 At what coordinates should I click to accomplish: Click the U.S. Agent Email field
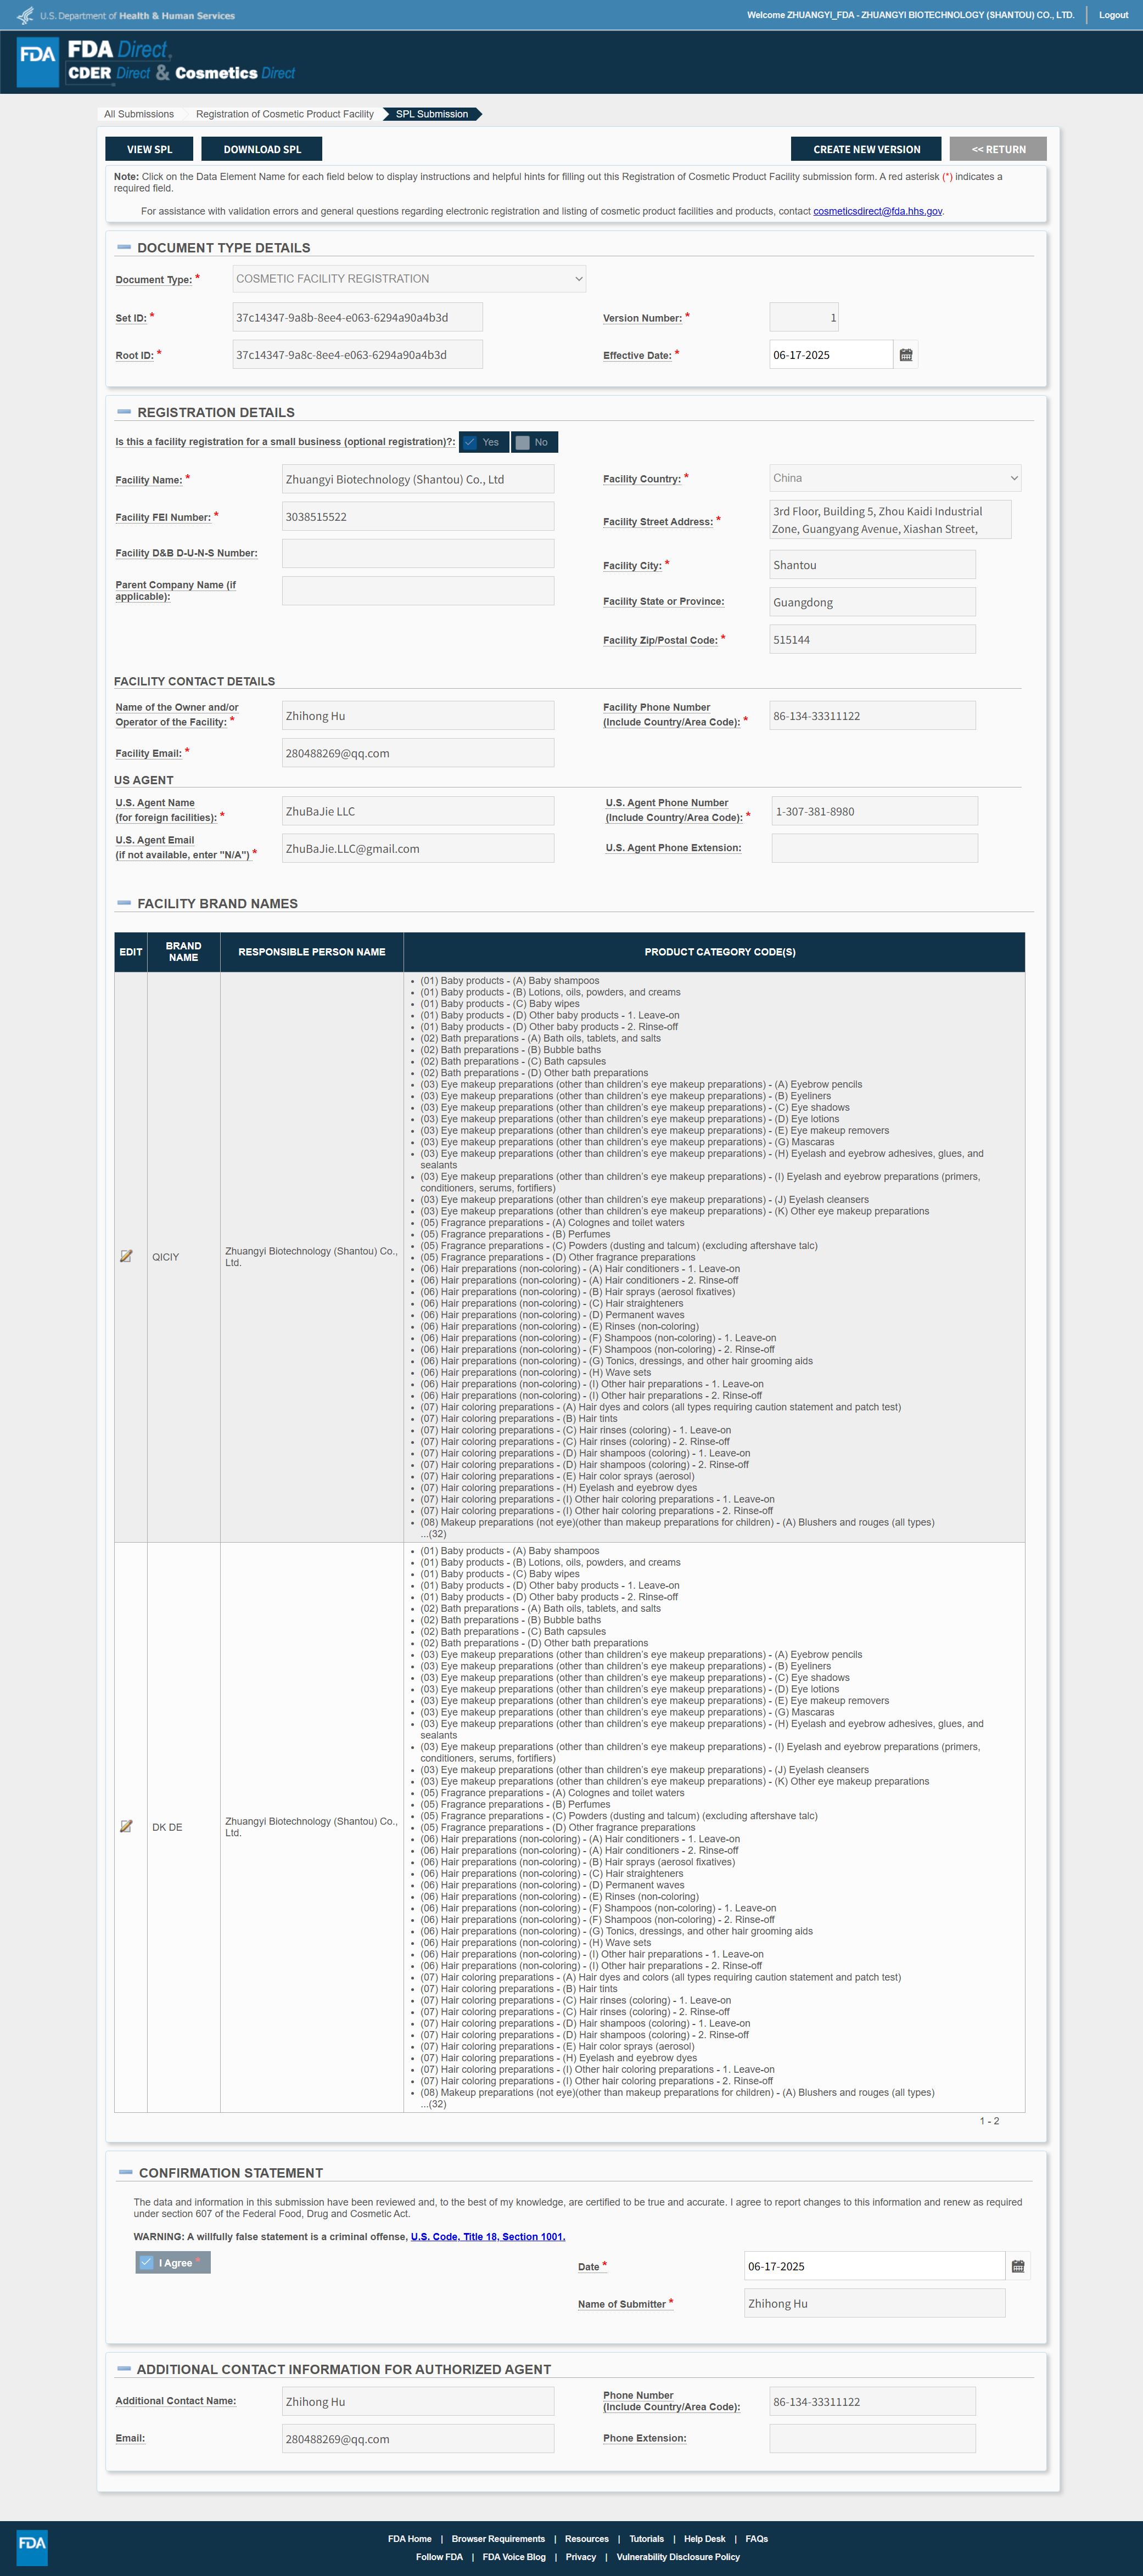point(418,849)
